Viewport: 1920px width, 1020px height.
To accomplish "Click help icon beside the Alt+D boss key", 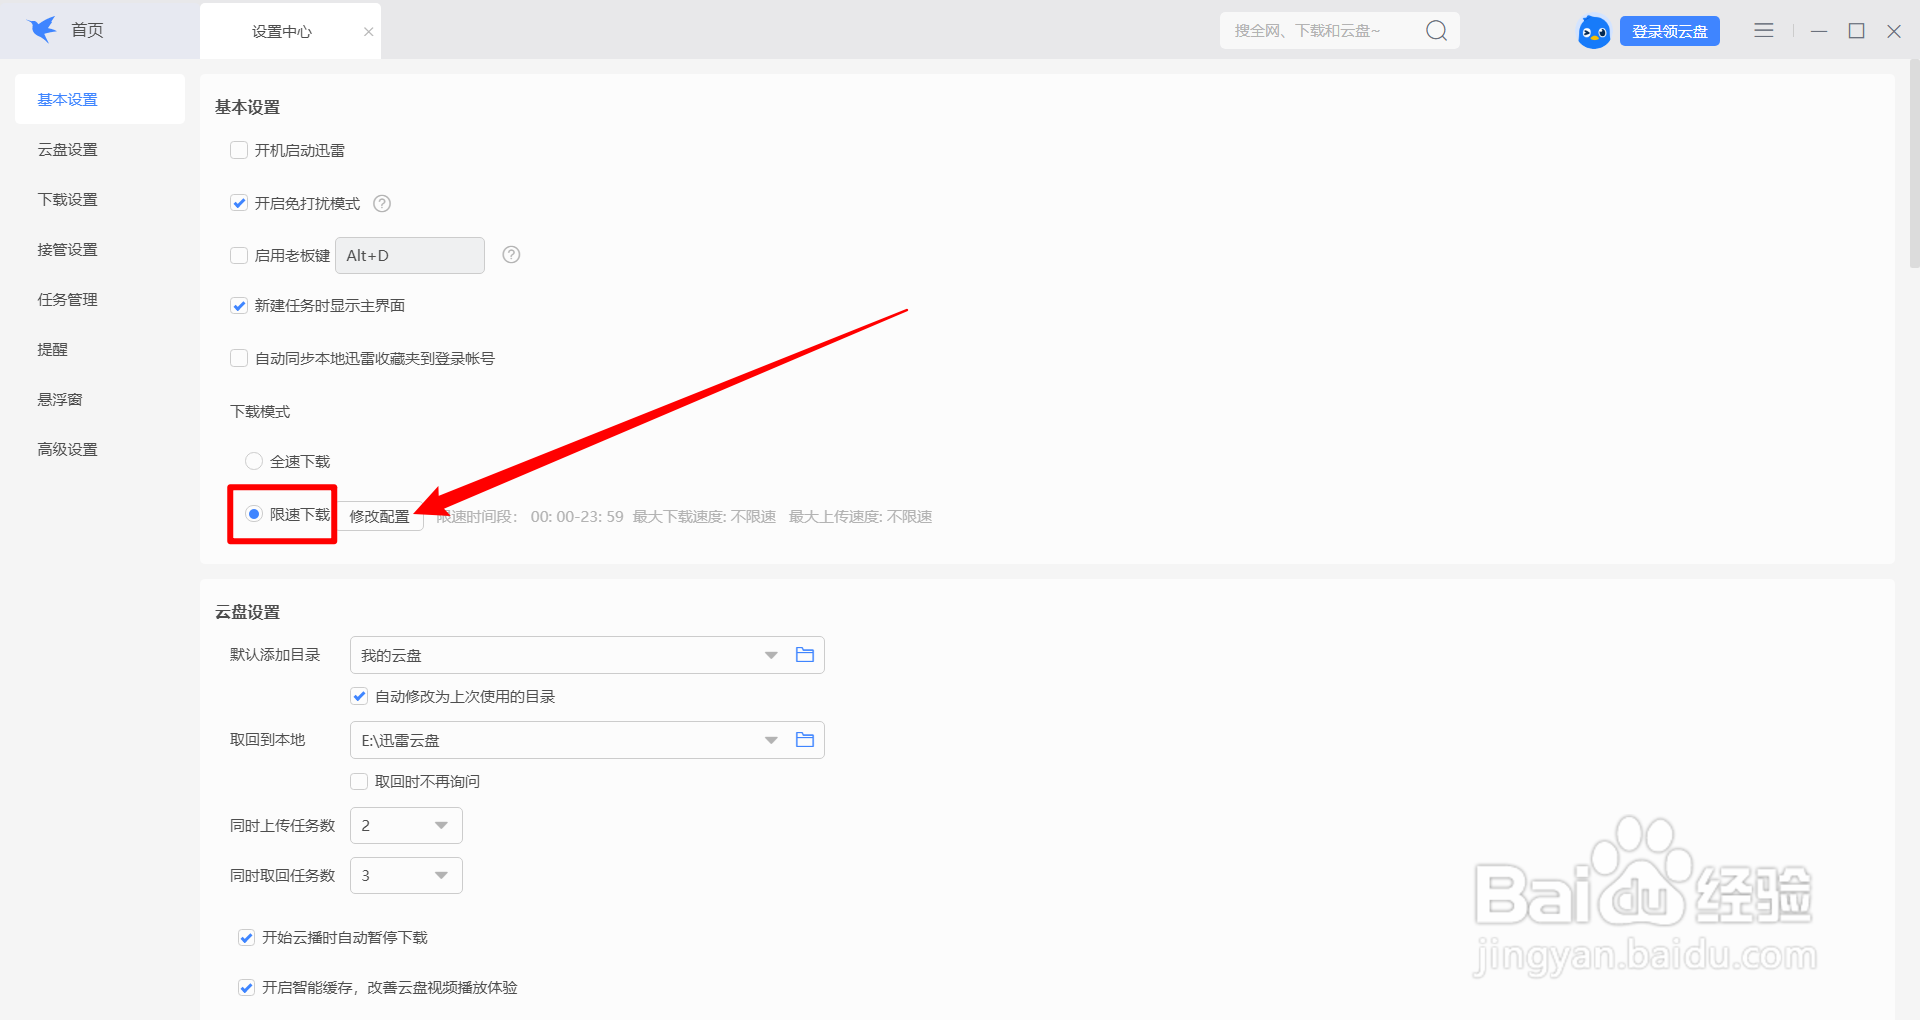I will point(511,255).
